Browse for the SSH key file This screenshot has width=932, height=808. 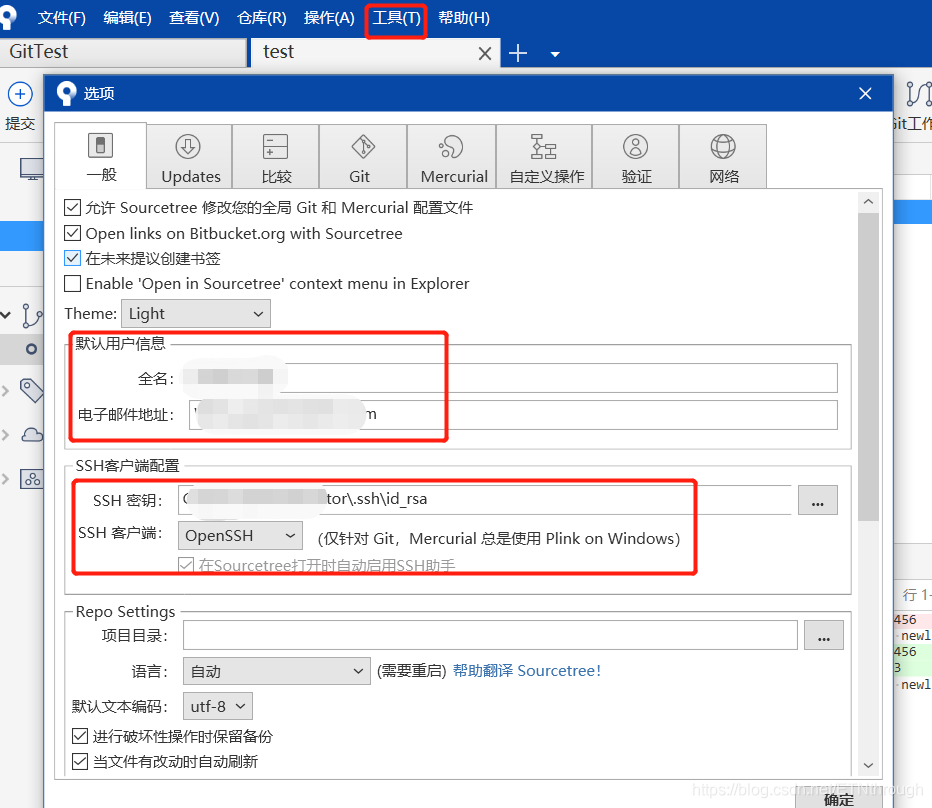coord(817,500)
